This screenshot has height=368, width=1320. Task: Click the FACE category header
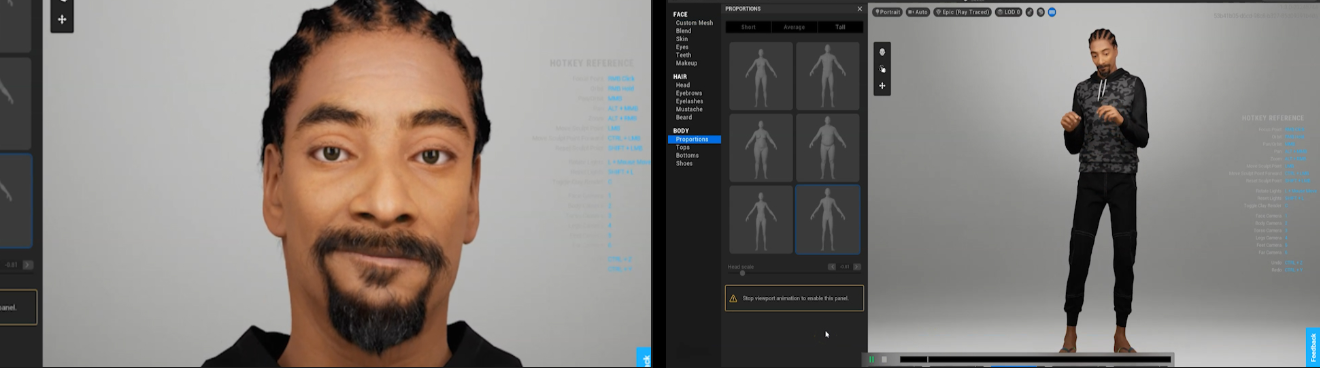click(680, 14)
